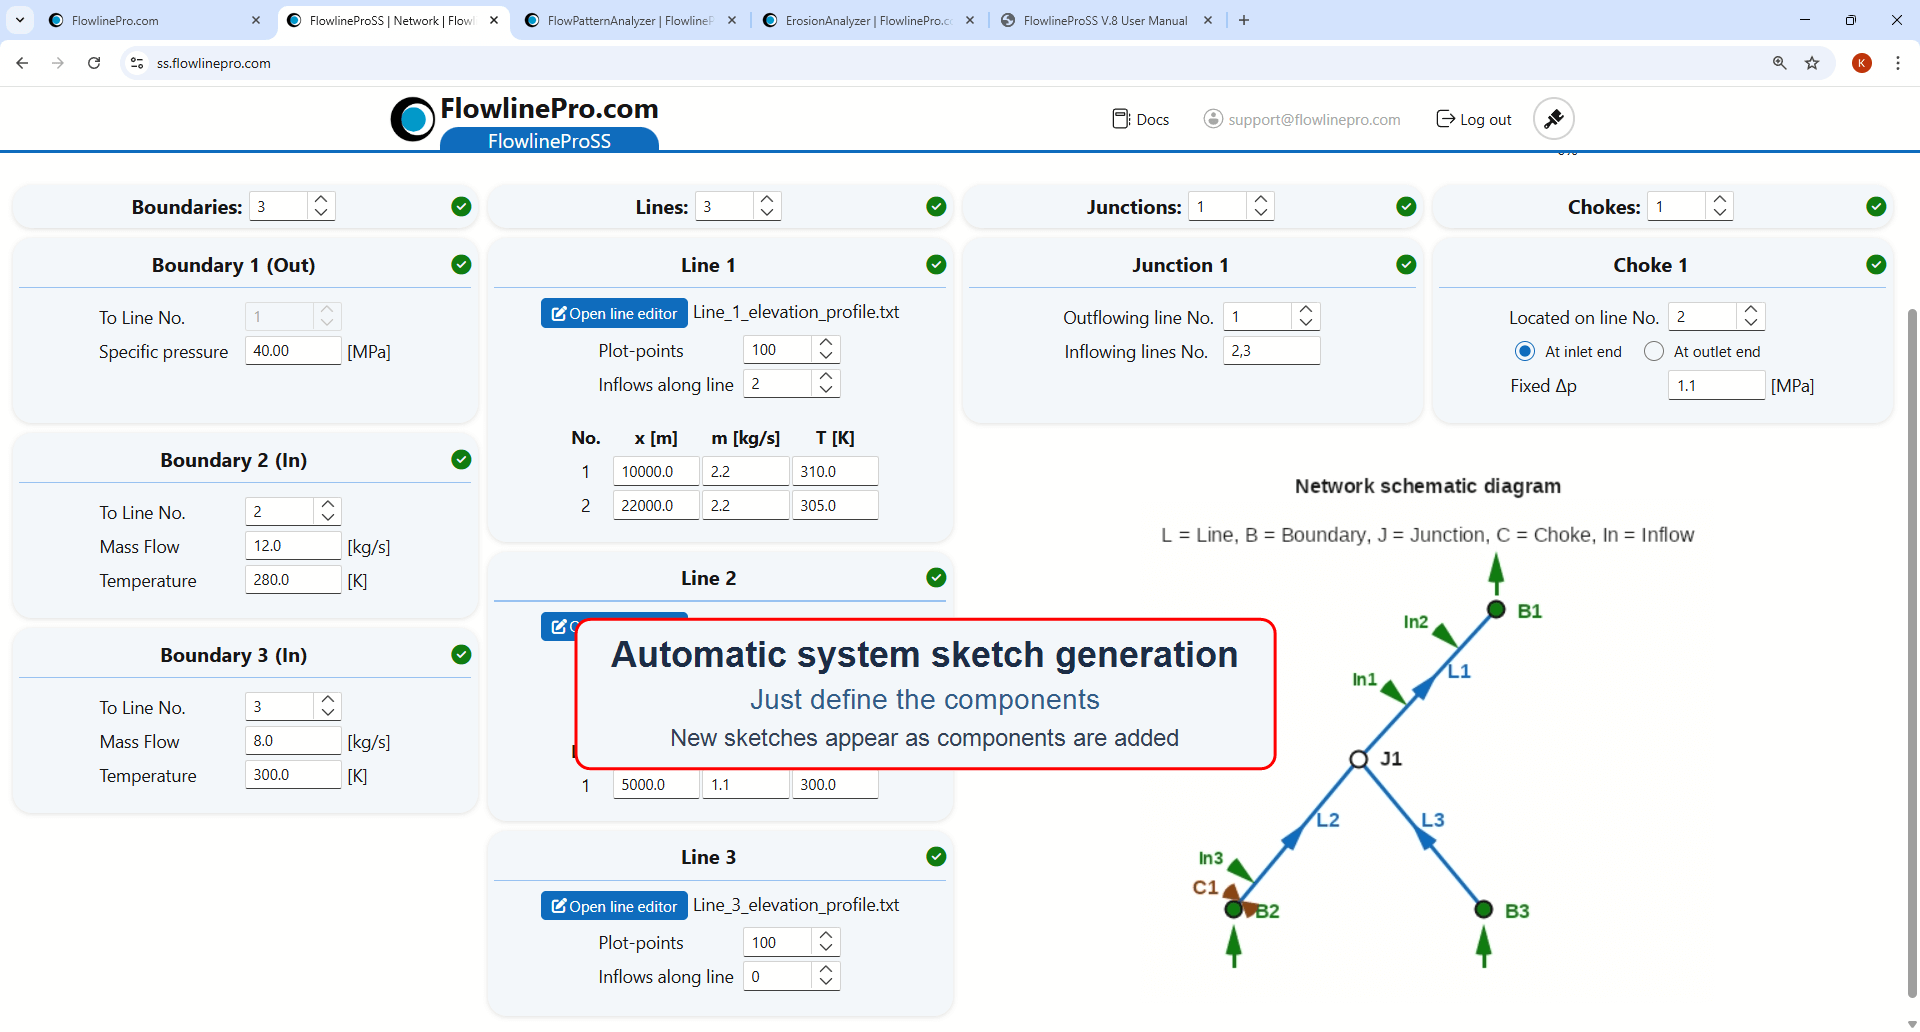
Task: Click the pin tool icon near Log out
Action: pyautogui.click(x=1553, y=118)
